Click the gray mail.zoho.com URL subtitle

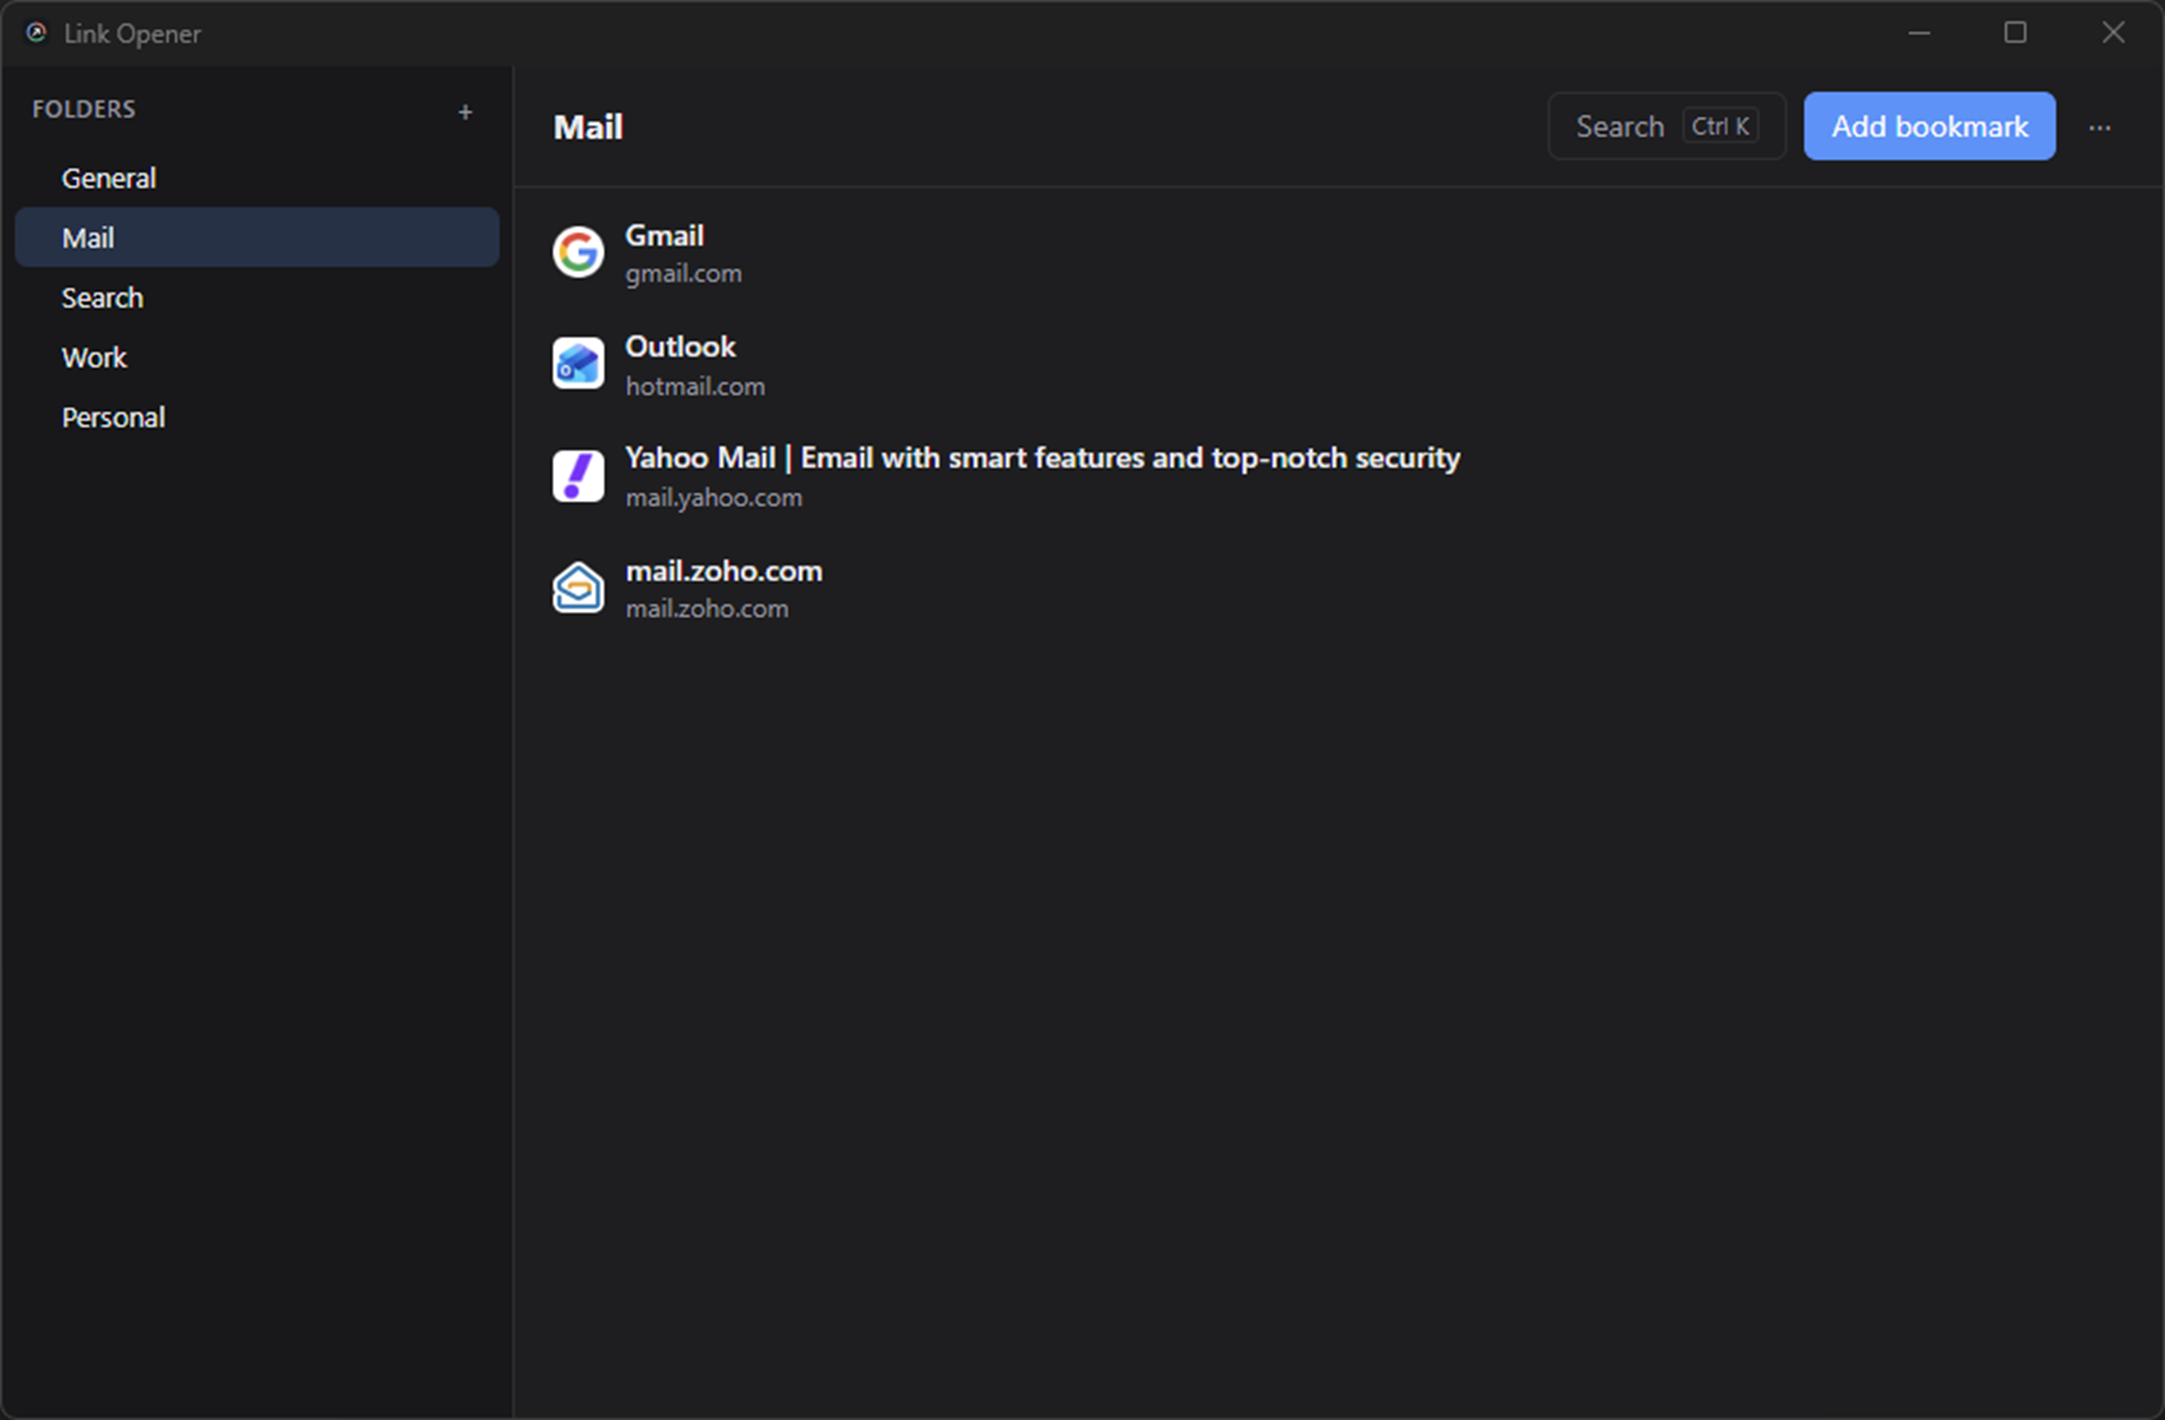click(707, 608)
